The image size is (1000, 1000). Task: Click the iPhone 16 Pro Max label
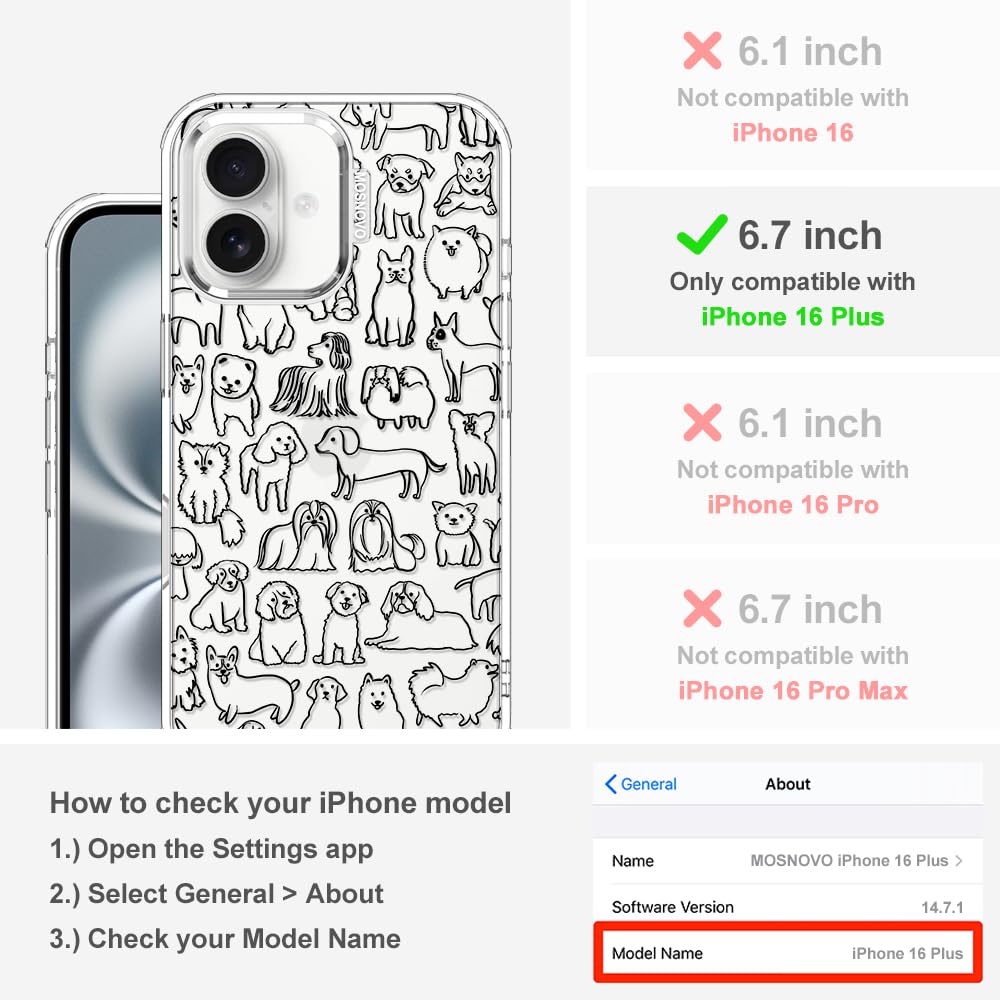tap(793, 691)
